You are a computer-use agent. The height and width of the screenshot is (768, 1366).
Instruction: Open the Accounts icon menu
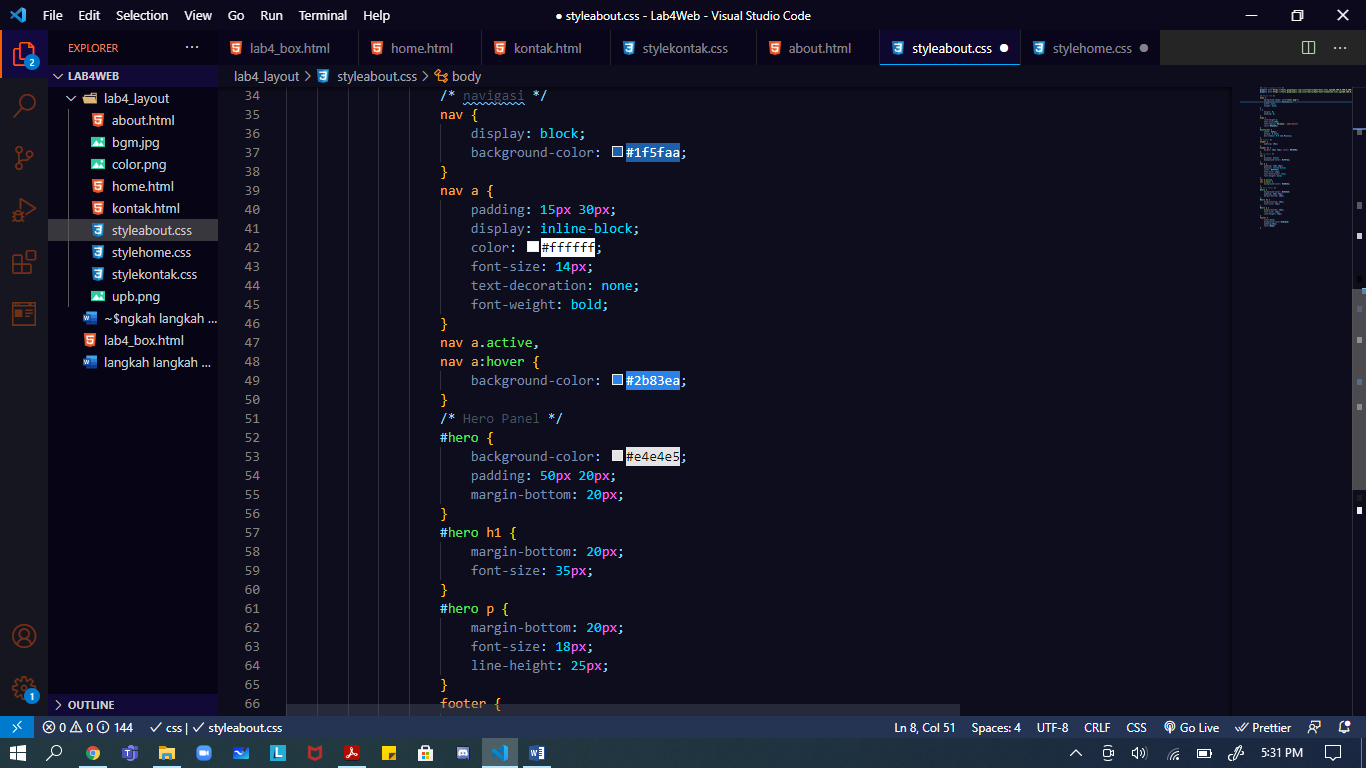(24, 635)
